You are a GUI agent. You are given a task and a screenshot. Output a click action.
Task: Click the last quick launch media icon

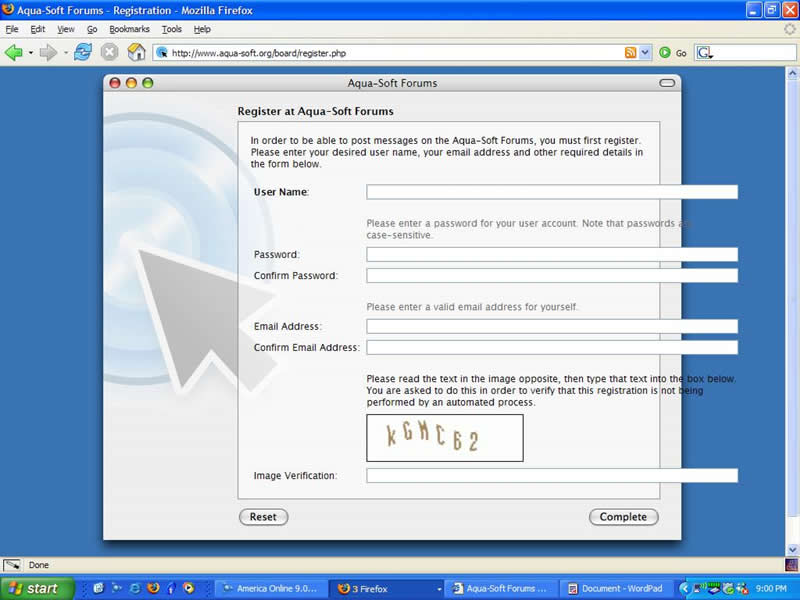coord(189,588)
